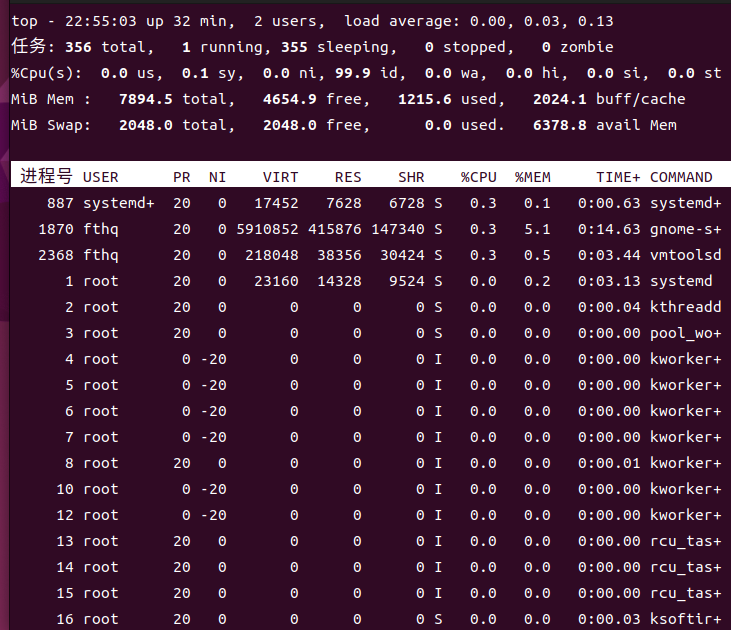Screen dimensions: 731x630
Task: Select PID 14 in process list
Action: 64,568
